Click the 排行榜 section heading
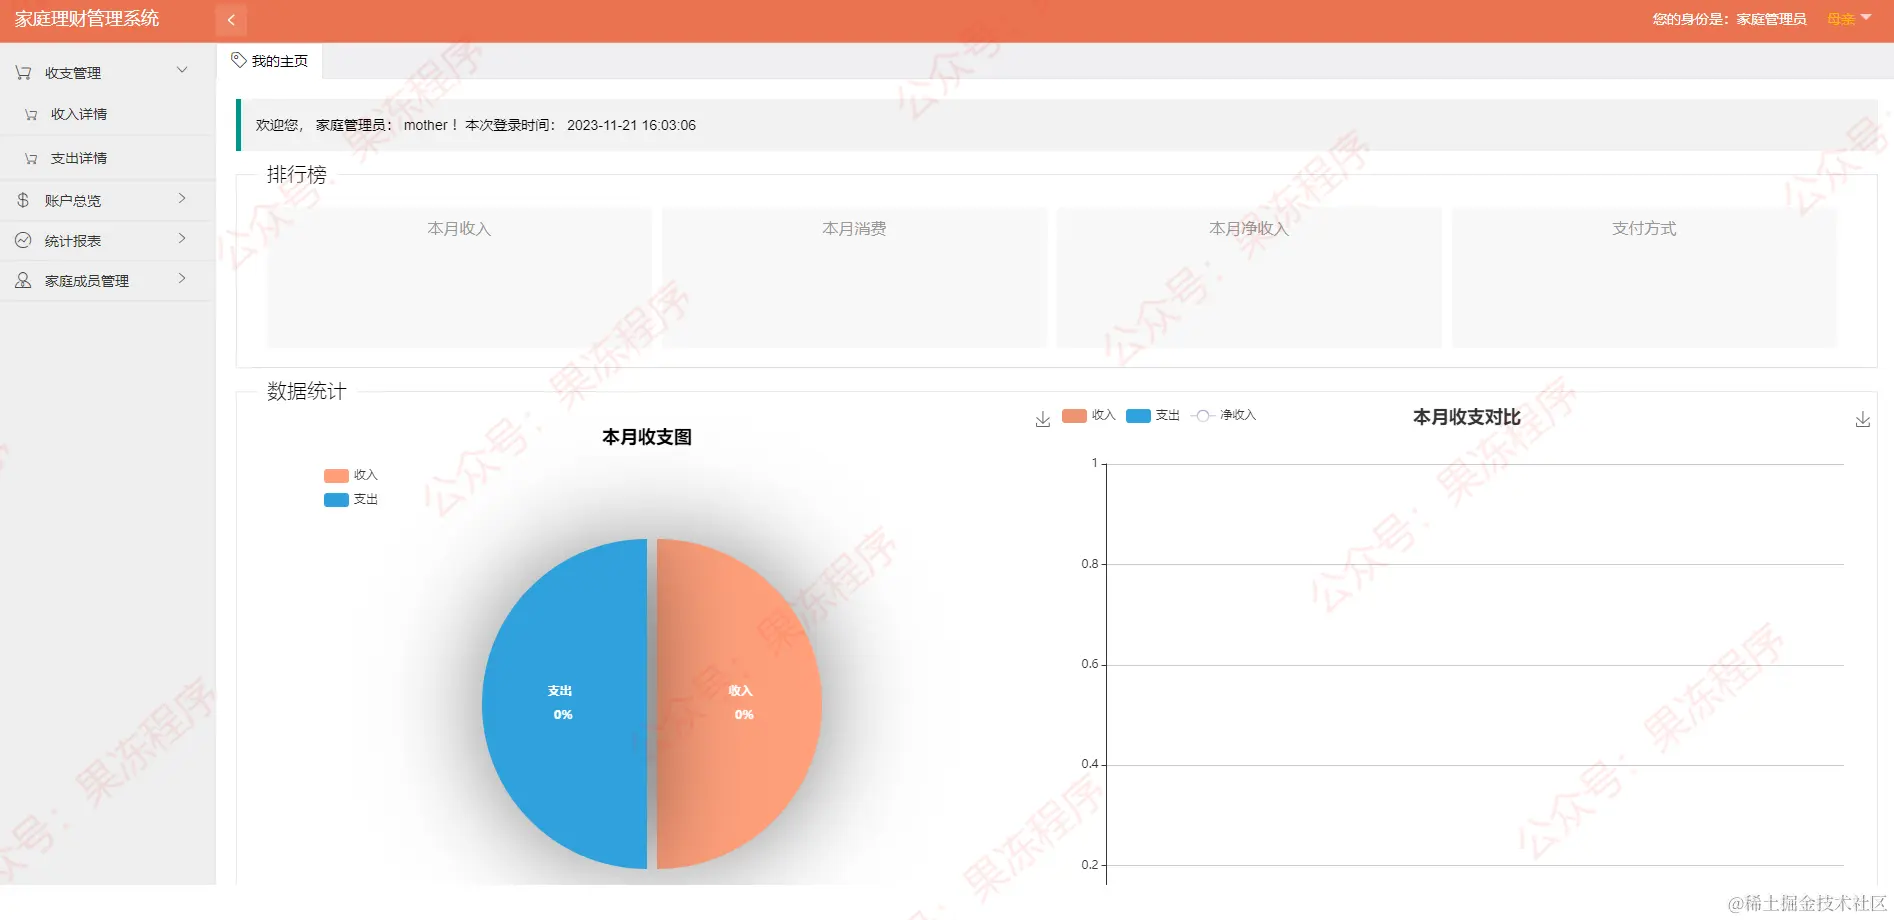Image resolution: width=1894 pixels, height=920 pixels. pyautogui.click(x=297, y=175)
